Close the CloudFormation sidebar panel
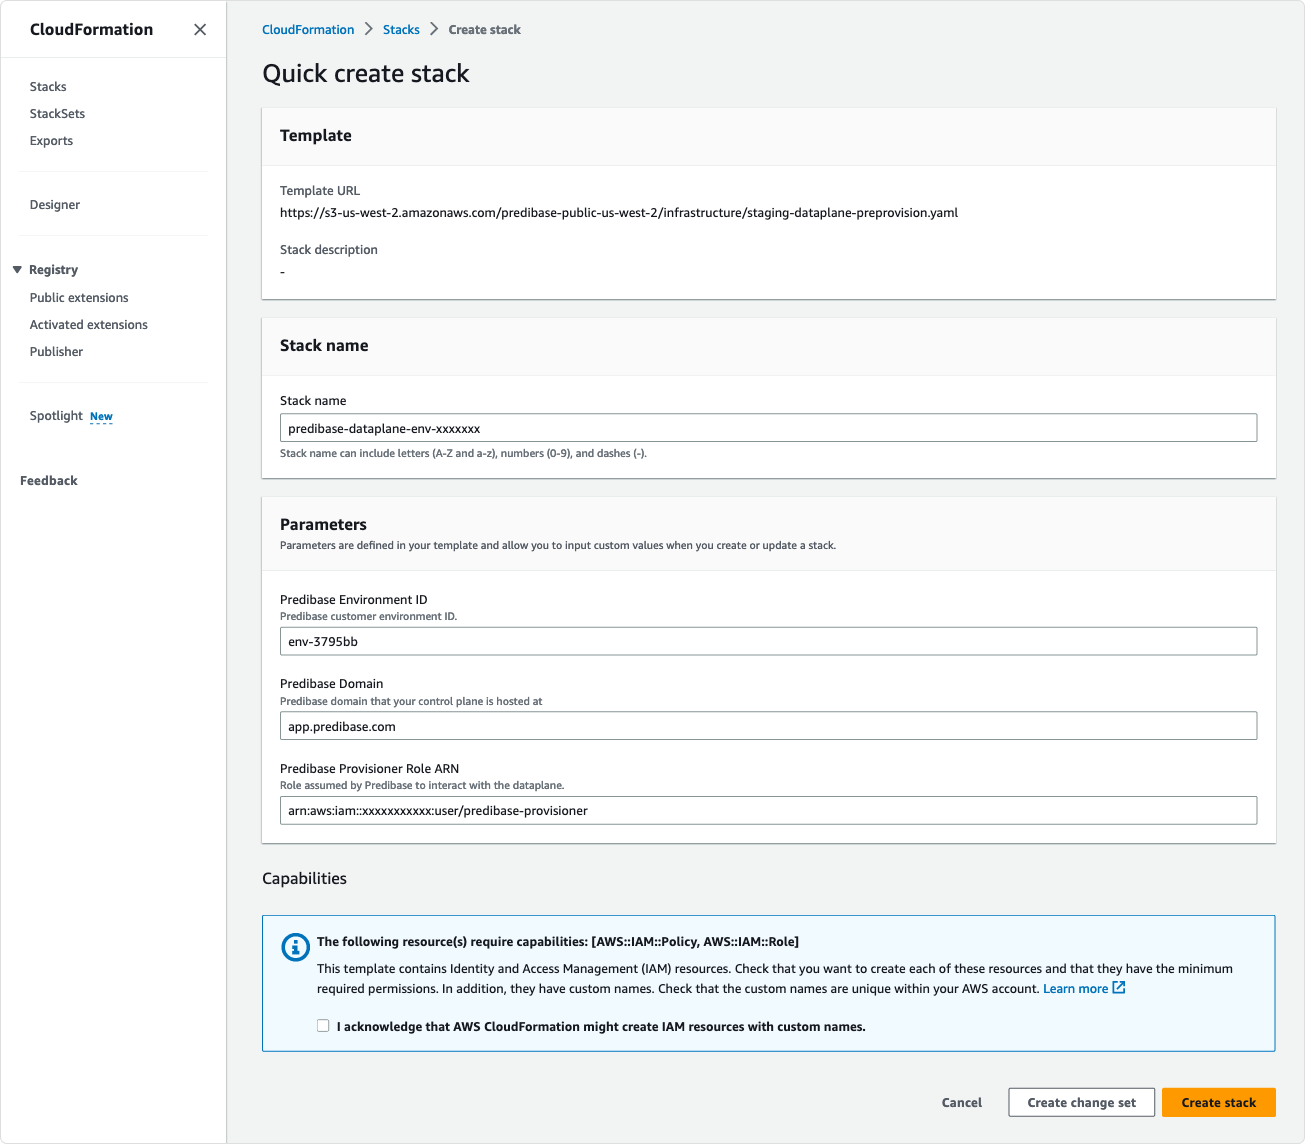The height and width of the screenshot is (1144, 1305). click(200, 29)
